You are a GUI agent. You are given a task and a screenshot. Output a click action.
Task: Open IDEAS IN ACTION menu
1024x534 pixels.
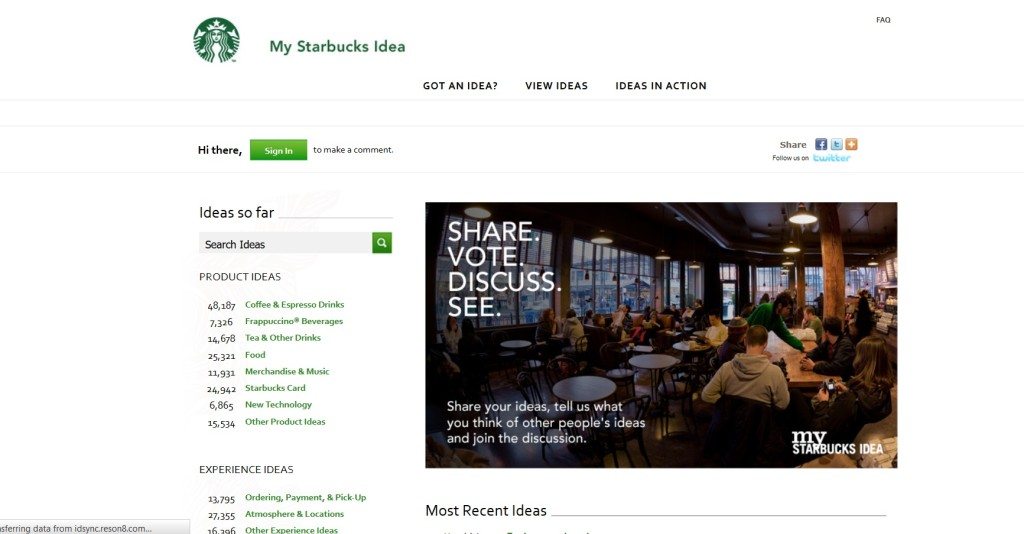661,86
